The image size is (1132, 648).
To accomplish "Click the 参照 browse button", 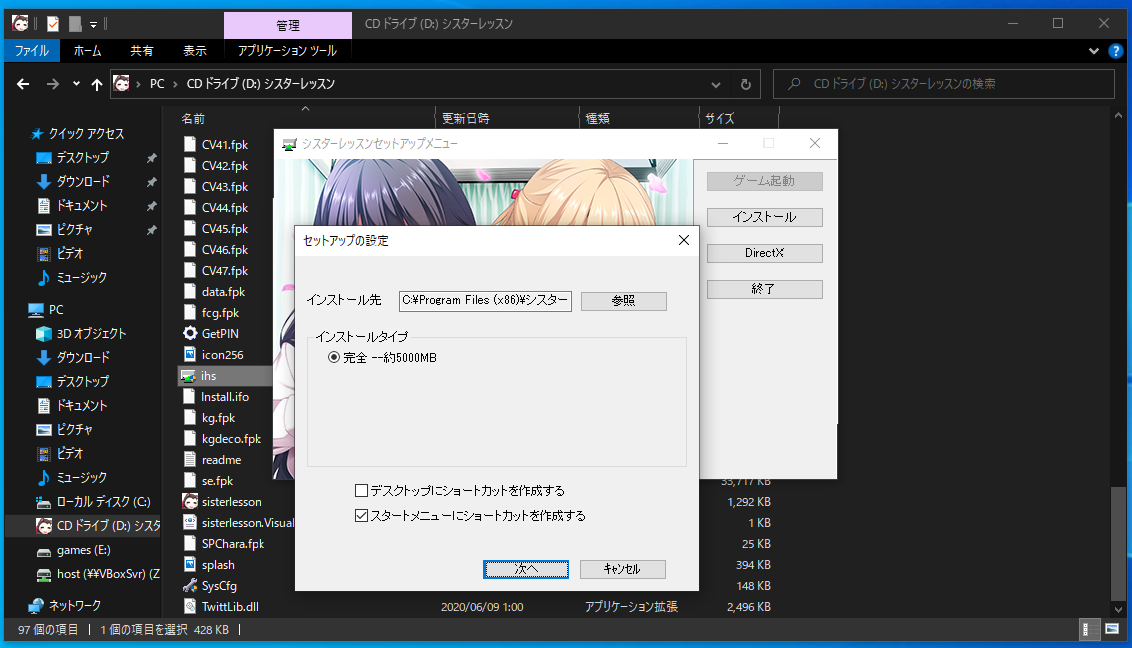I will click(x=623, y=301).
